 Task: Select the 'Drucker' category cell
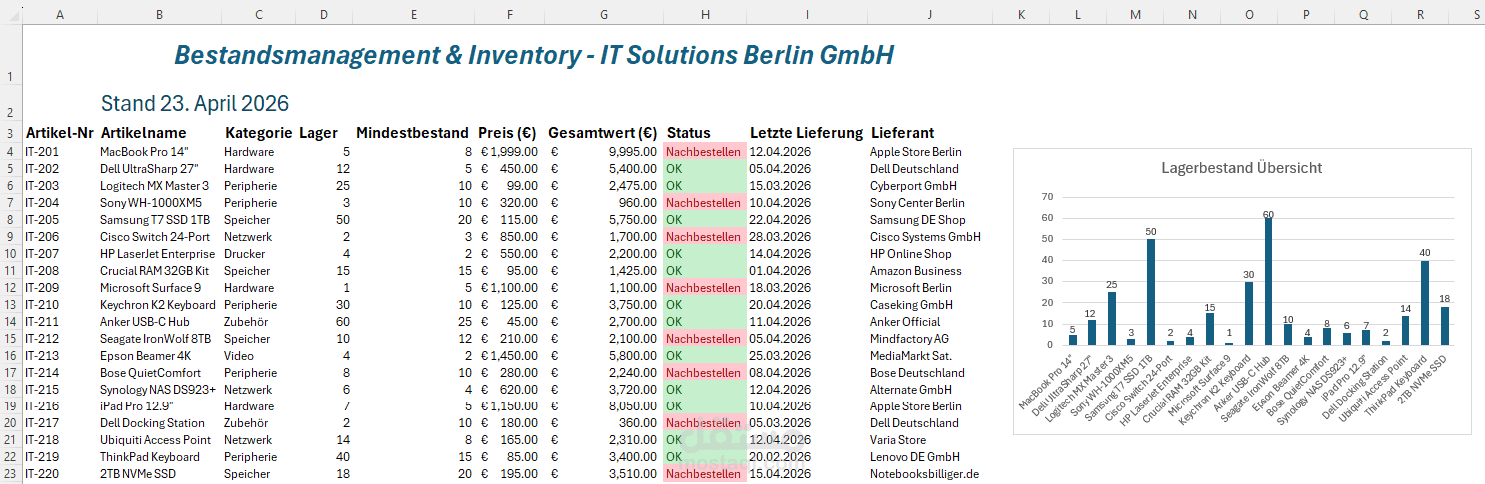[x=259, y=254]
